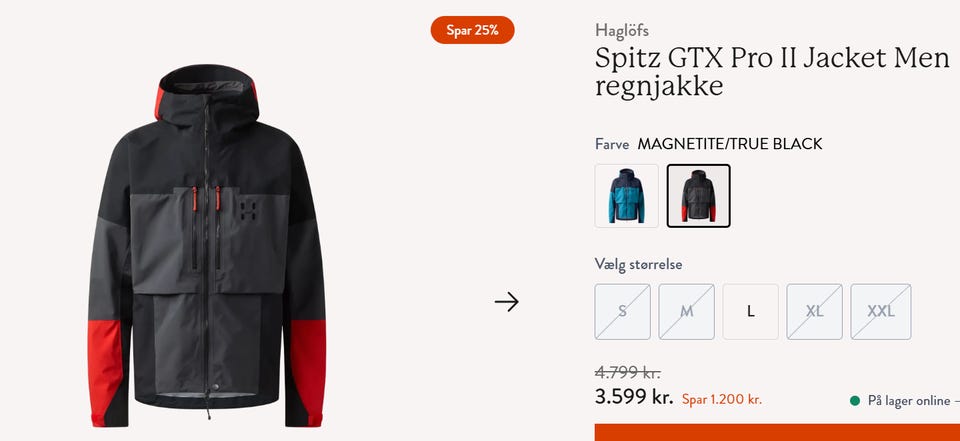Click the Spar 25% discount badge
The height and width of the screenshot is (441, 960).
pos(472,30)
